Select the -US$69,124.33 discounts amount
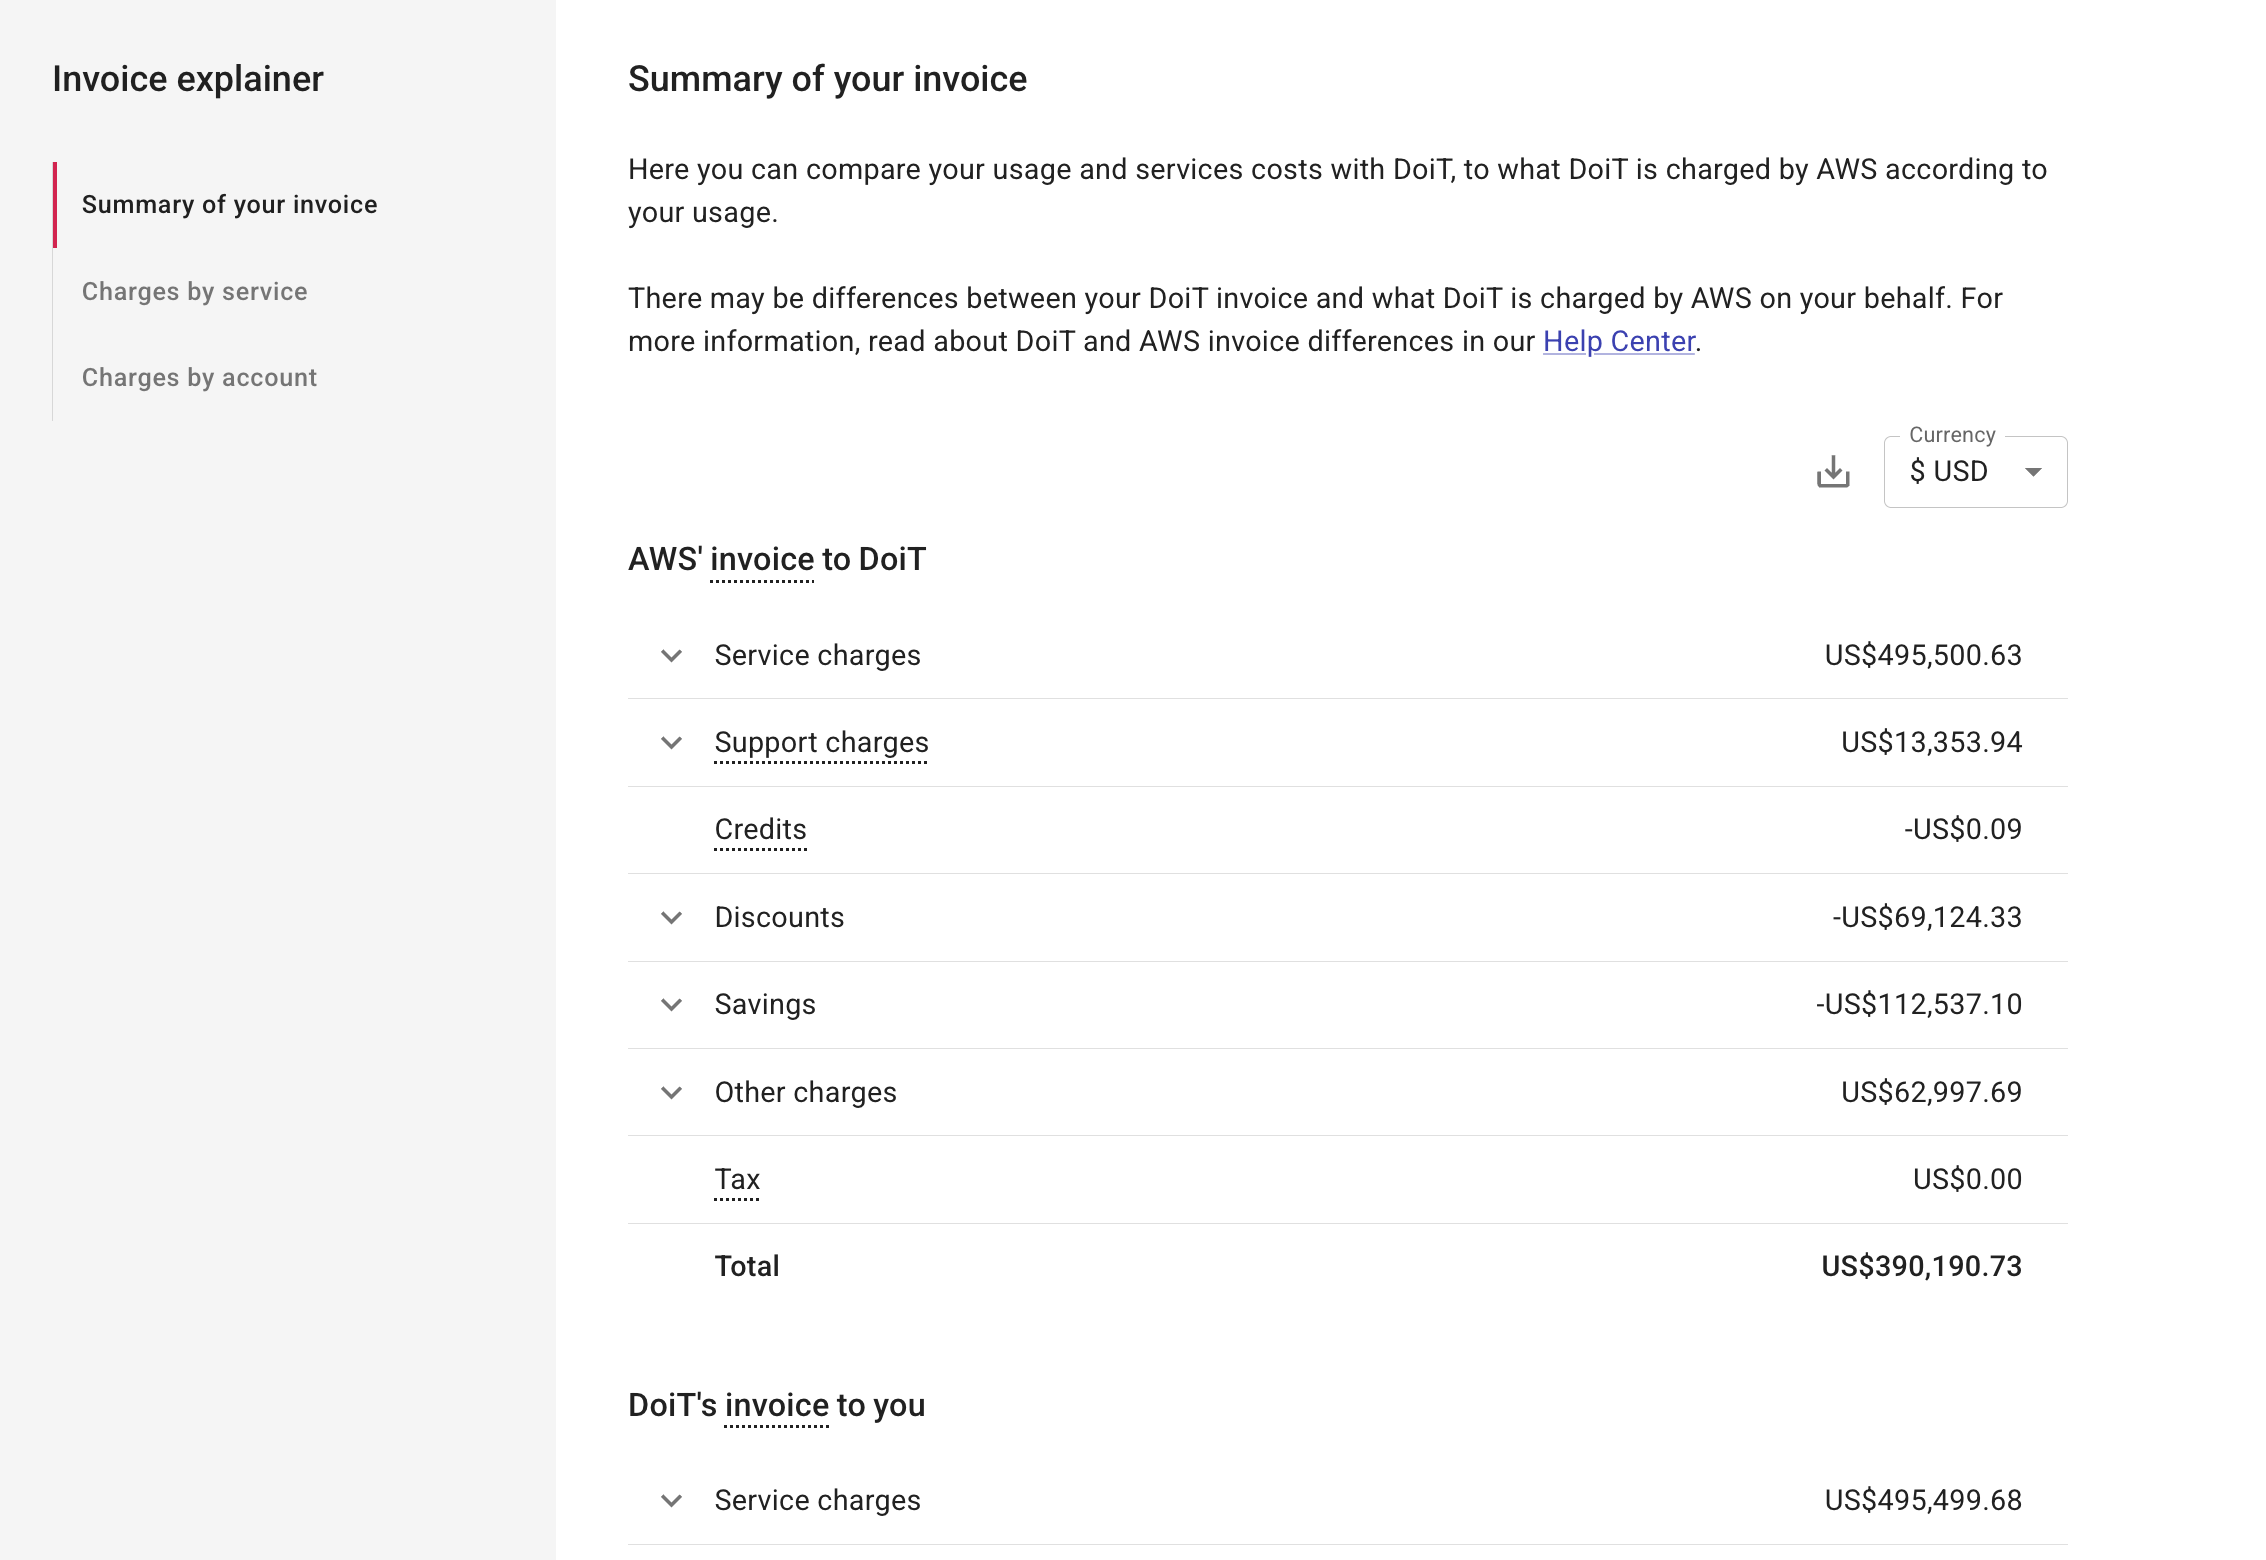 pos(1927,918)
